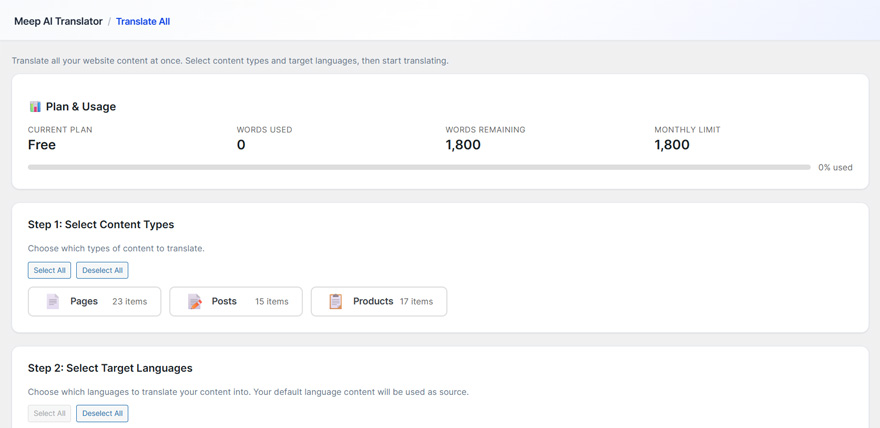The image size is (880, 428).
Task: Go to the Translate All breadcrumb
Action: (x=143, y=21)
